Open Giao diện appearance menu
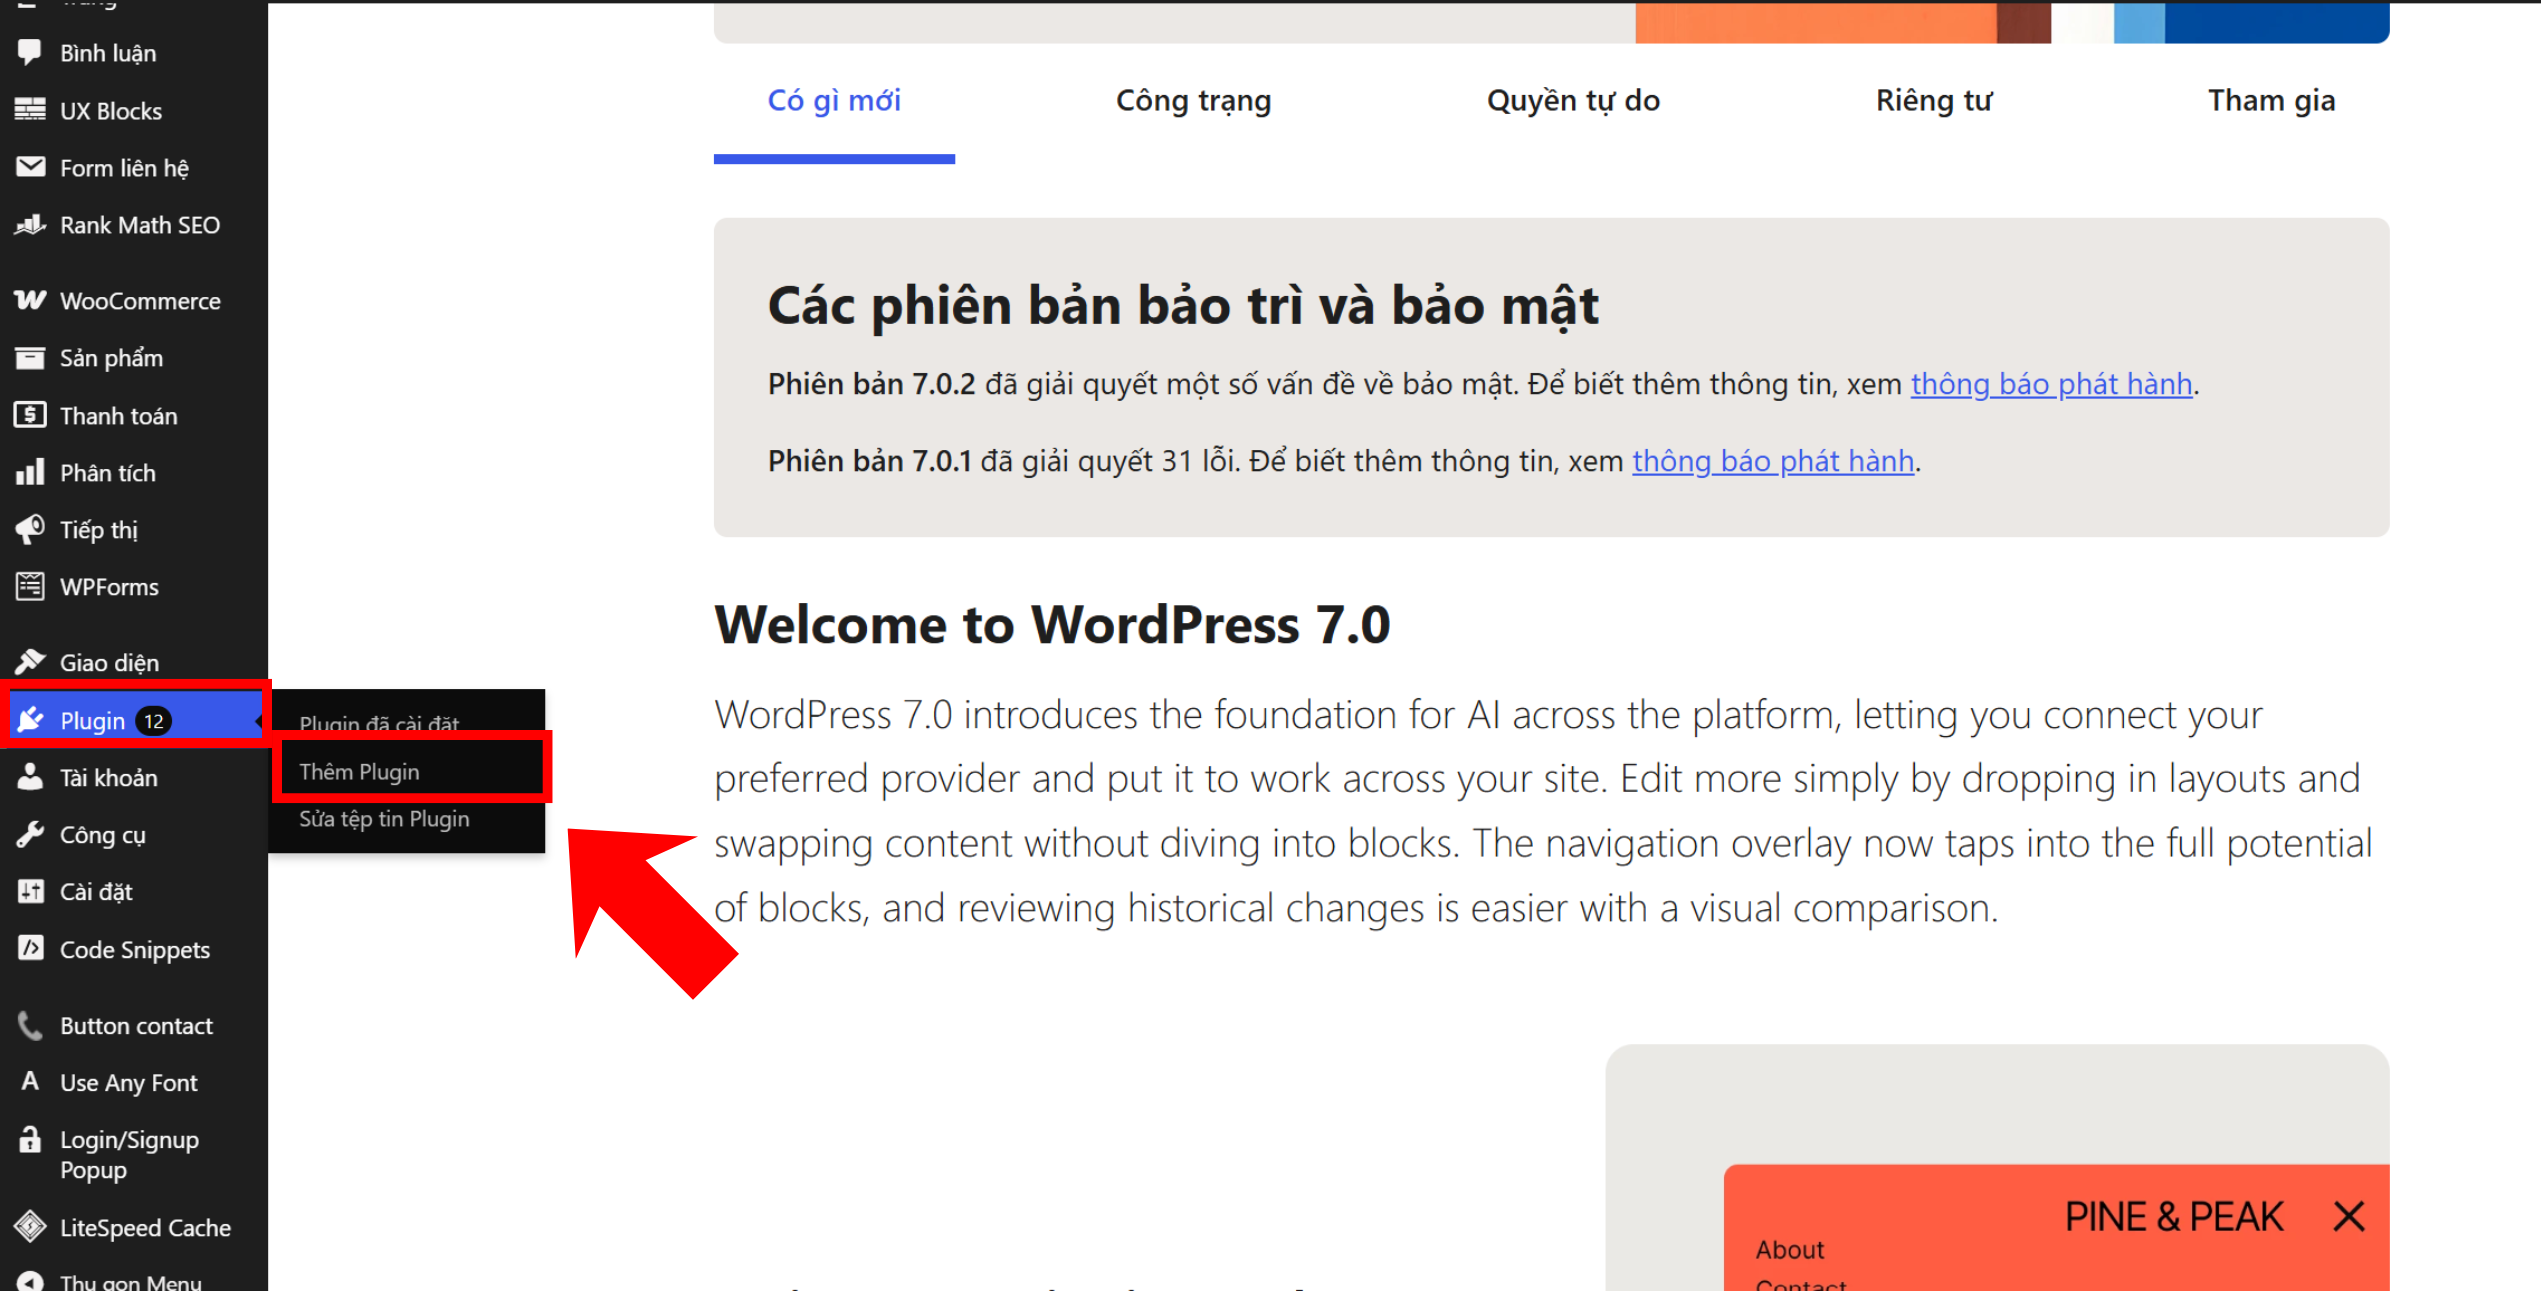2541x1302 pixels. click(x=134, y=662)
